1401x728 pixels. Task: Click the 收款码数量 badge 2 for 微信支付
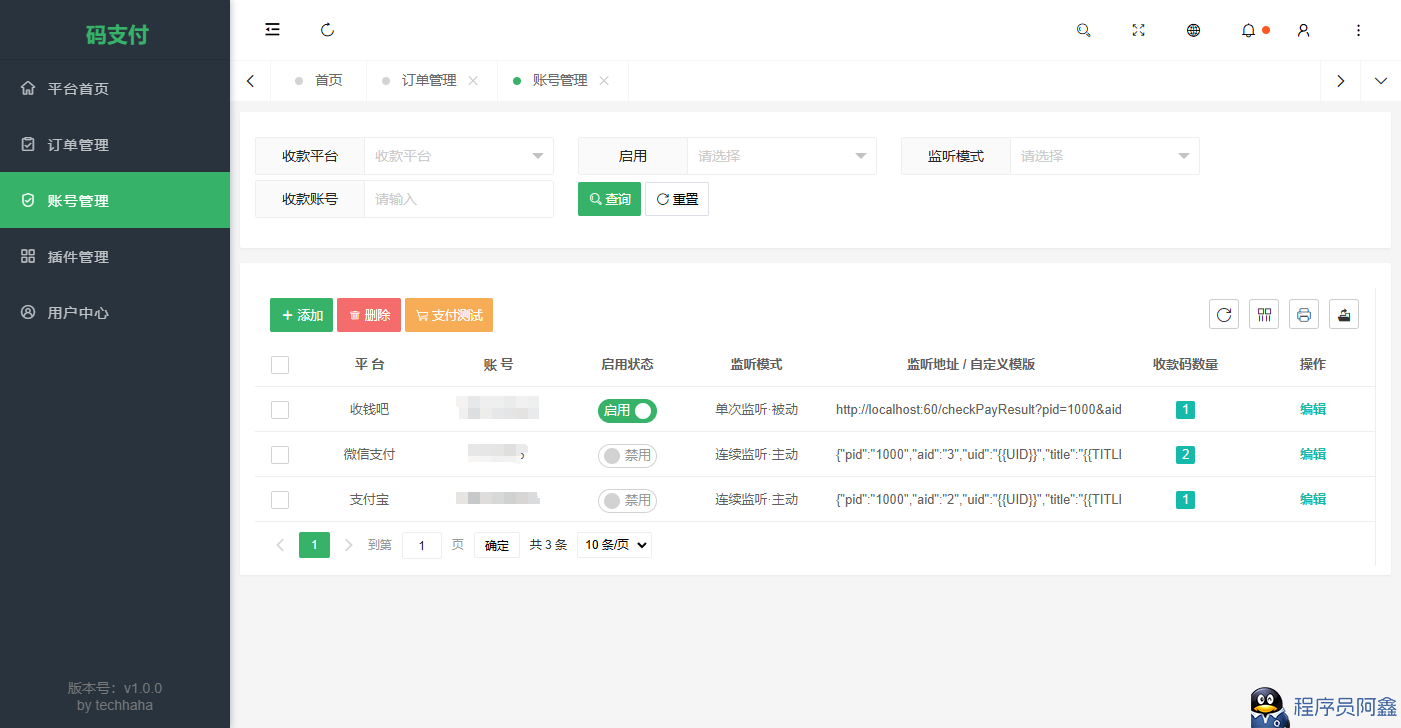click(1185, 455)
